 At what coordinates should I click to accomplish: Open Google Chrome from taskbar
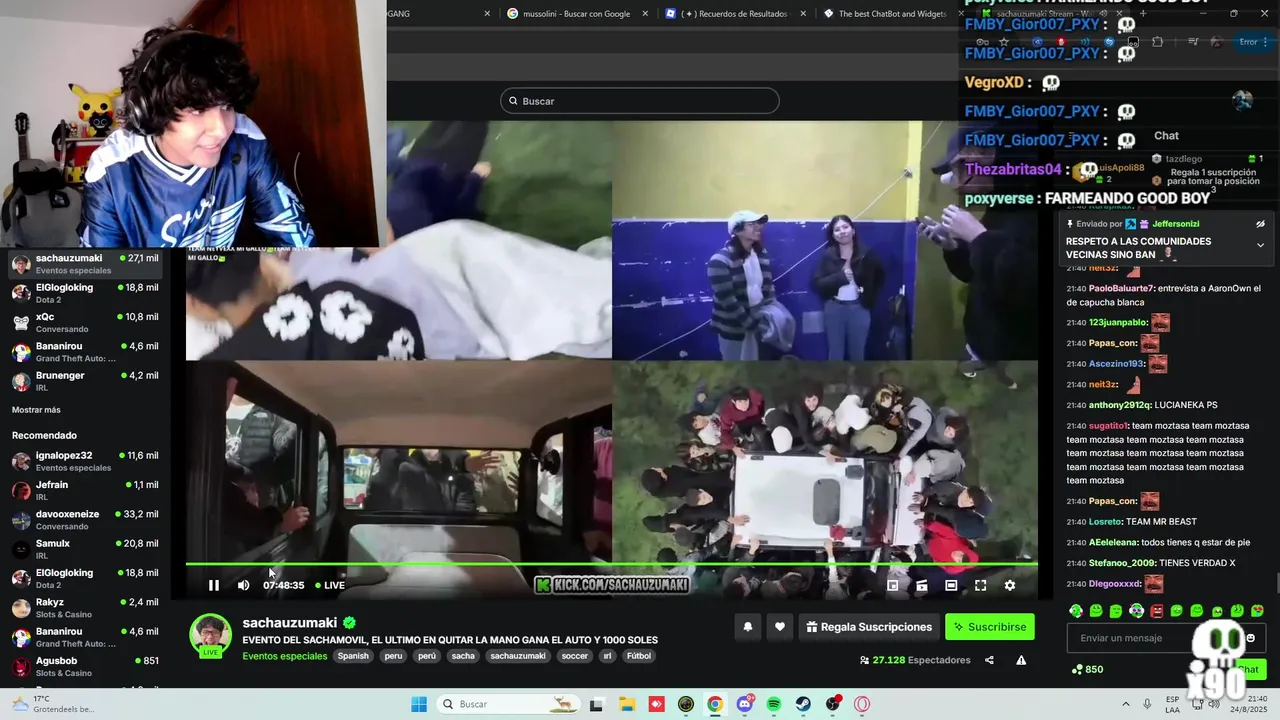click(715, 704)
